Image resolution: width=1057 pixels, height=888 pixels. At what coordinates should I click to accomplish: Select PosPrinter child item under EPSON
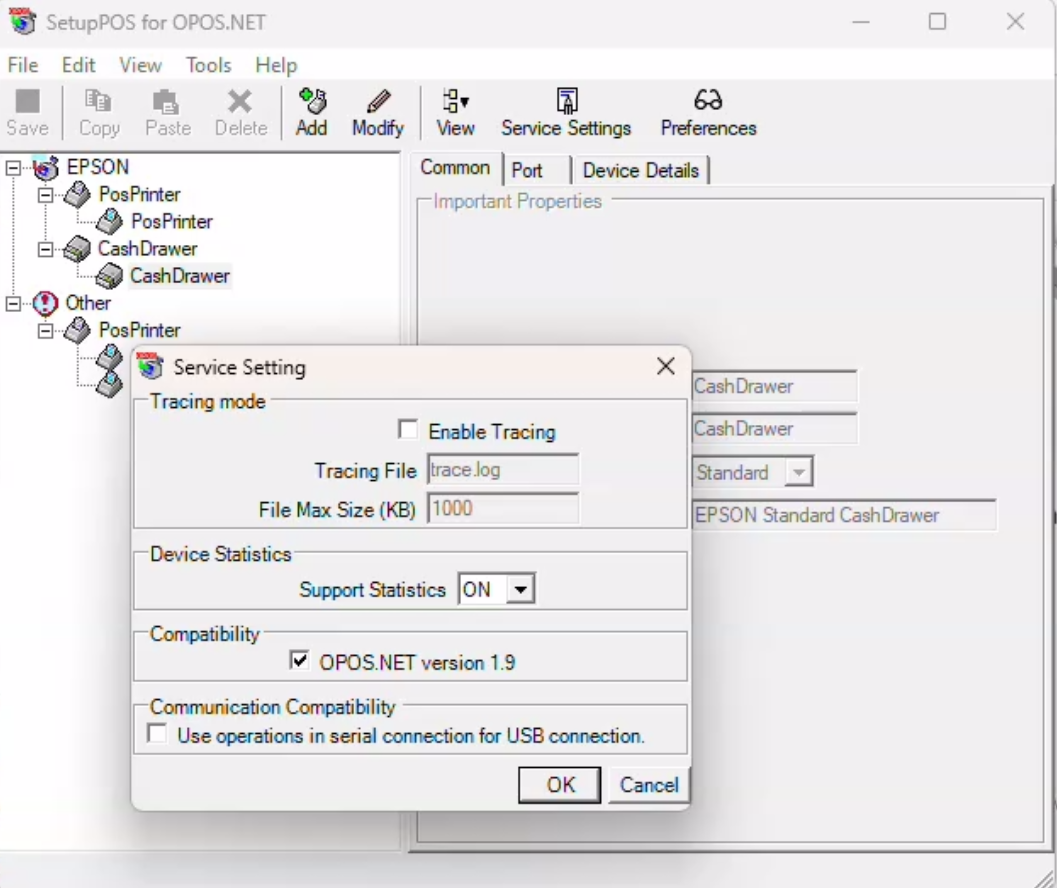point(172,221)
